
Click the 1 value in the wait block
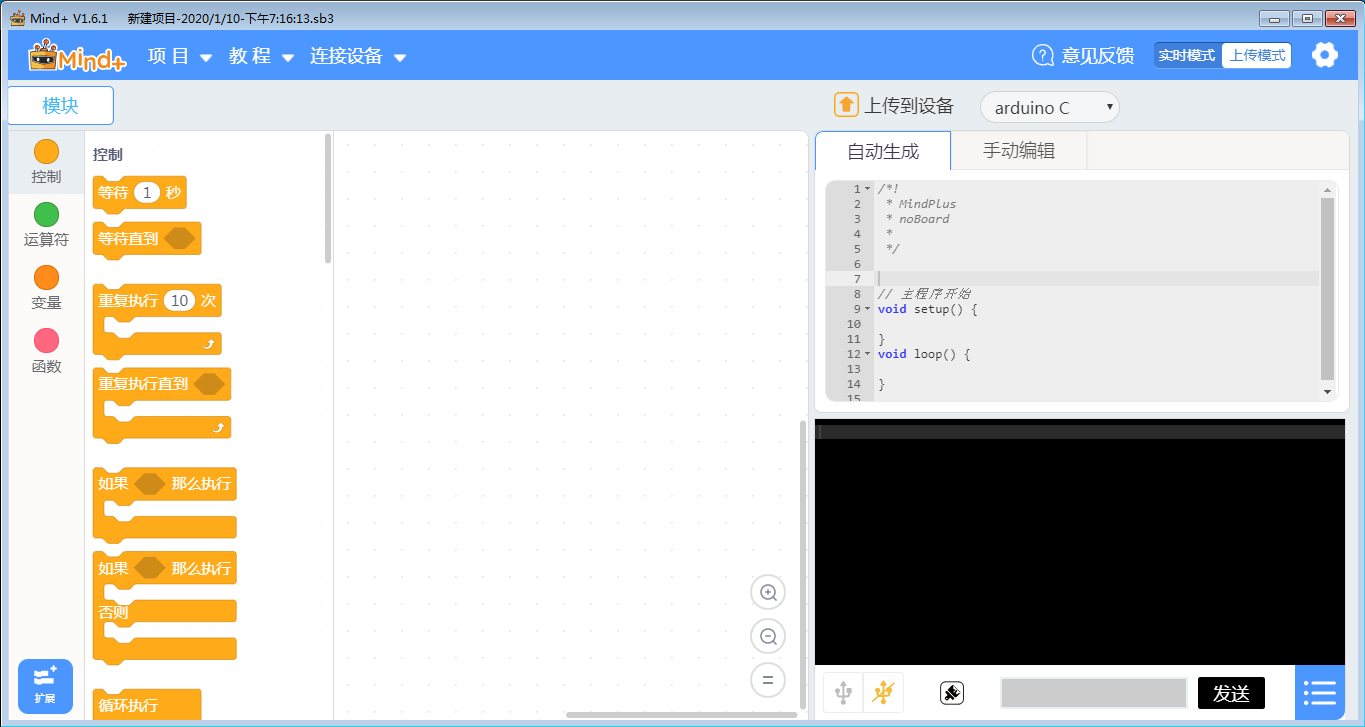pos(147,193)
